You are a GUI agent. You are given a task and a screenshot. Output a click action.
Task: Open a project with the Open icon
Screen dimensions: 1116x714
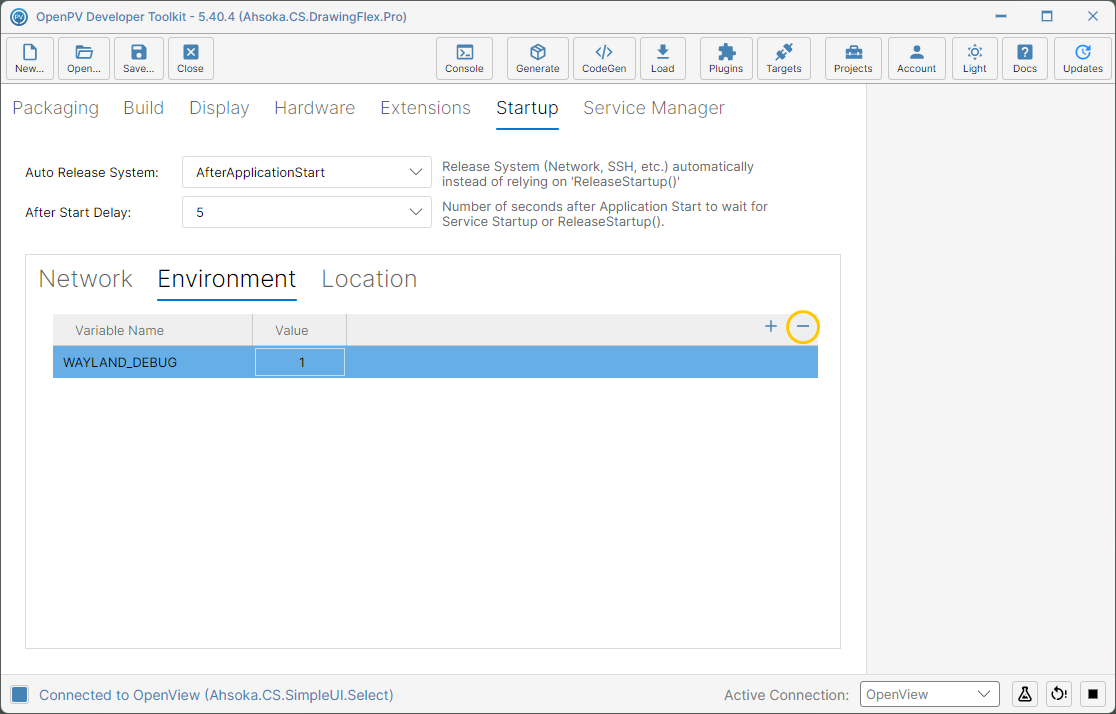coord(84,58)
